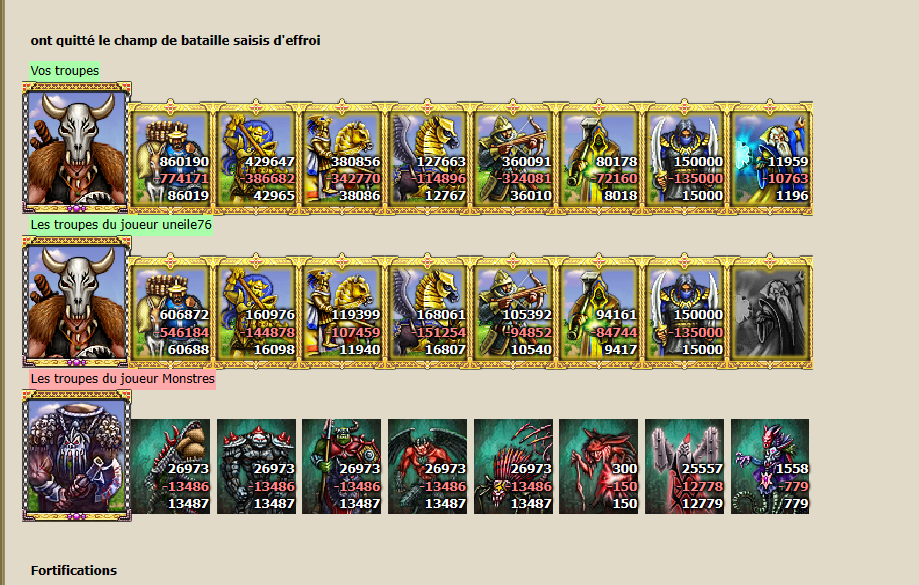
Task: Select the porter unit card showing 860190
Action: (171, 158)
